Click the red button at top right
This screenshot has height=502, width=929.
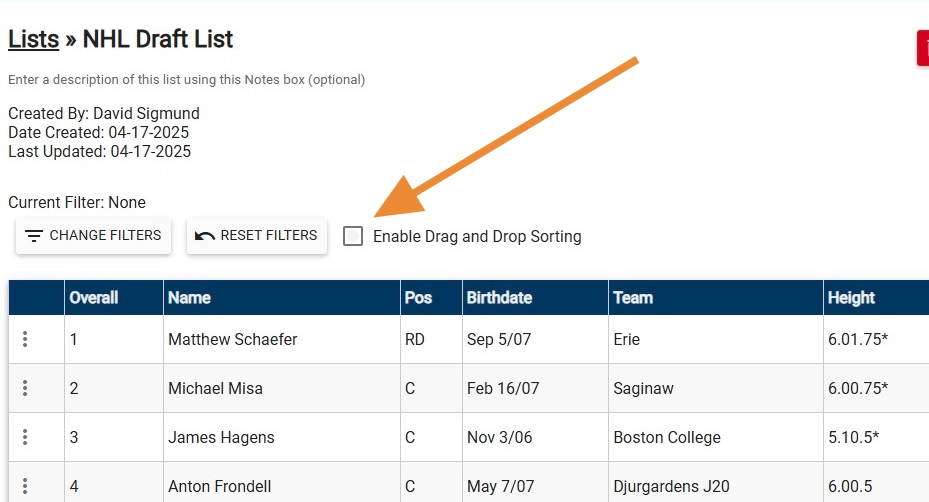(x=923, y=48)
